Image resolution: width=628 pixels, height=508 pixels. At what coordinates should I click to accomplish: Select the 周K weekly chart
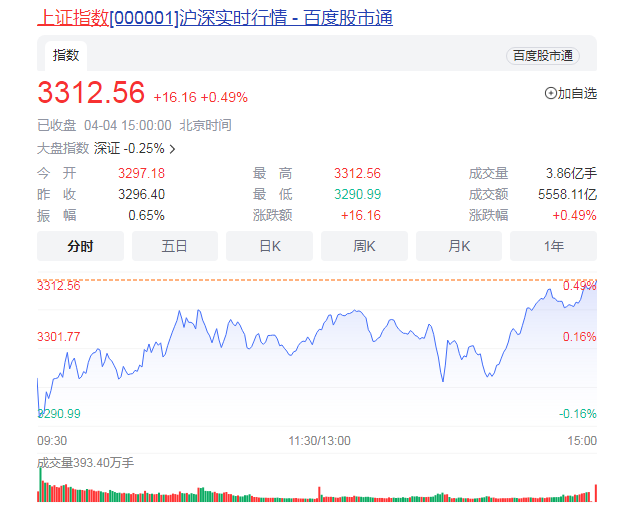[364, 246]
